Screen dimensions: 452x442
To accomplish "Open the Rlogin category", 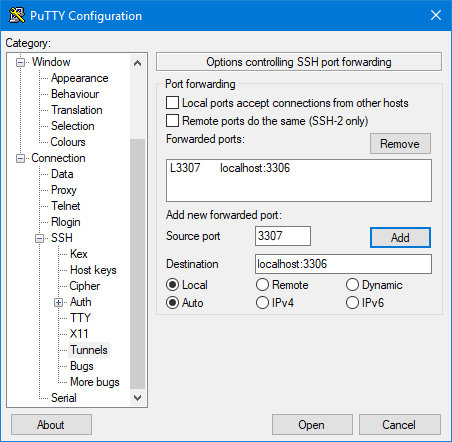I will (65, 222).
